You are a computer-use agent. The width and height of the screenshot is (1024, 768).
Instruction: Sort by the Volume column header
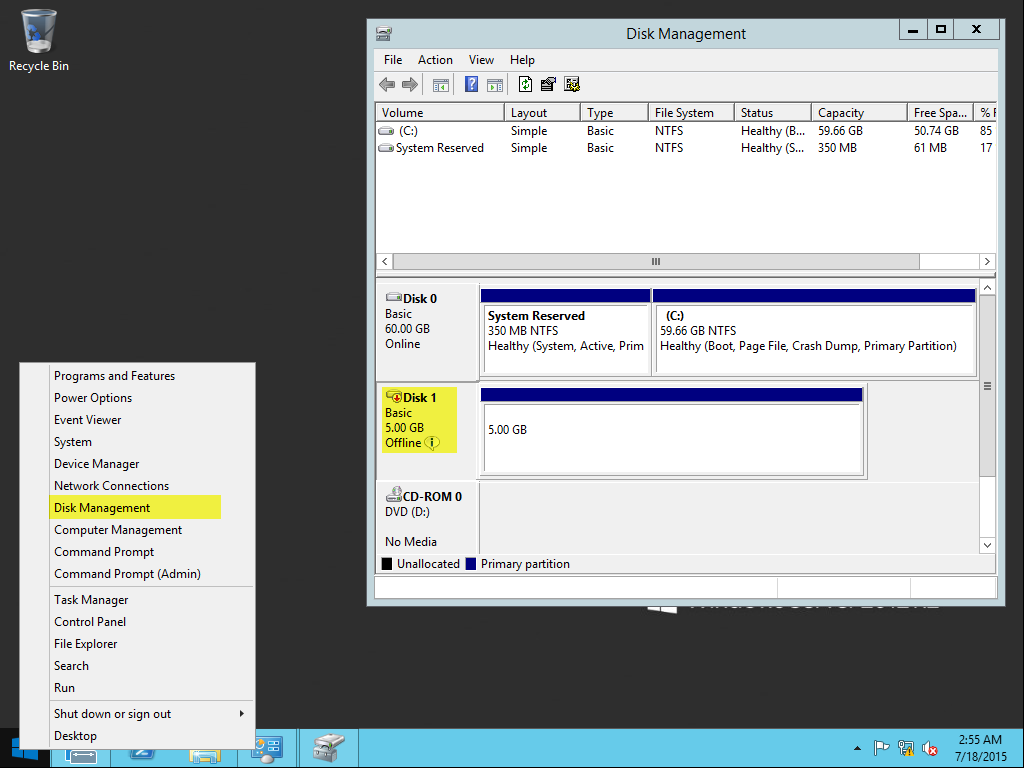440,113
